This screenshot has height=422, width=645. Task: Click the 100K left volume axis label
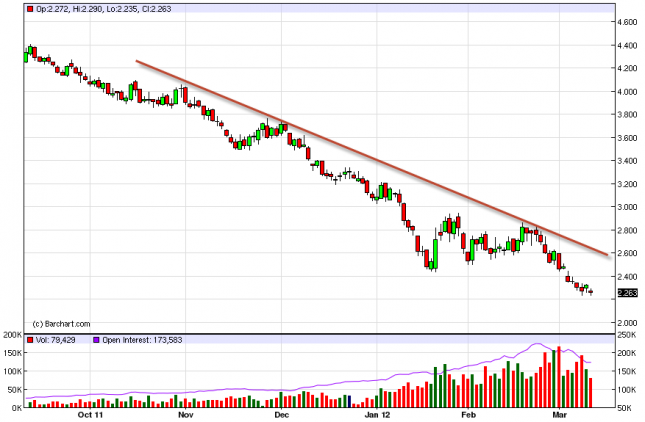coord(13,371)
